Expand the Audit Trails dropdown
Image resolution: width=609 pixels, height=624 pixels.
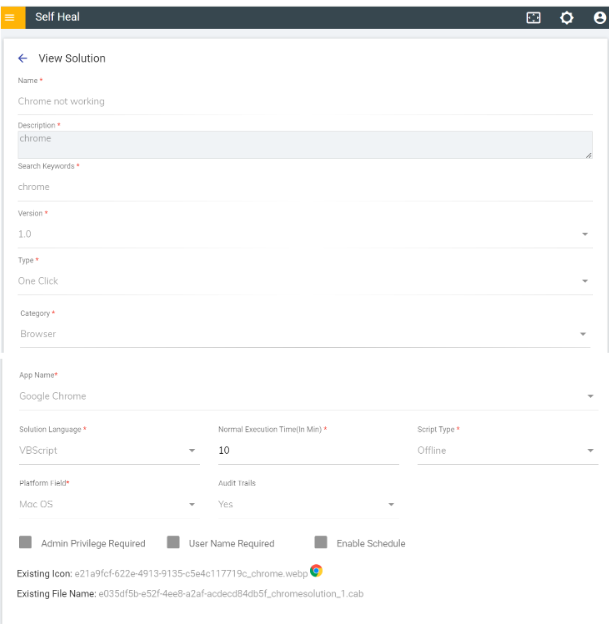click(x=391, y=505)
